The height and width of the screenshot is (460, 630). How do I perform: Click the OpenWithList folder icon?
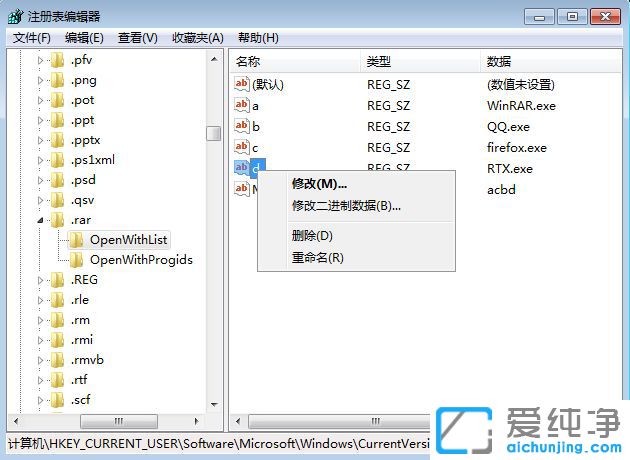click(76, 240)
